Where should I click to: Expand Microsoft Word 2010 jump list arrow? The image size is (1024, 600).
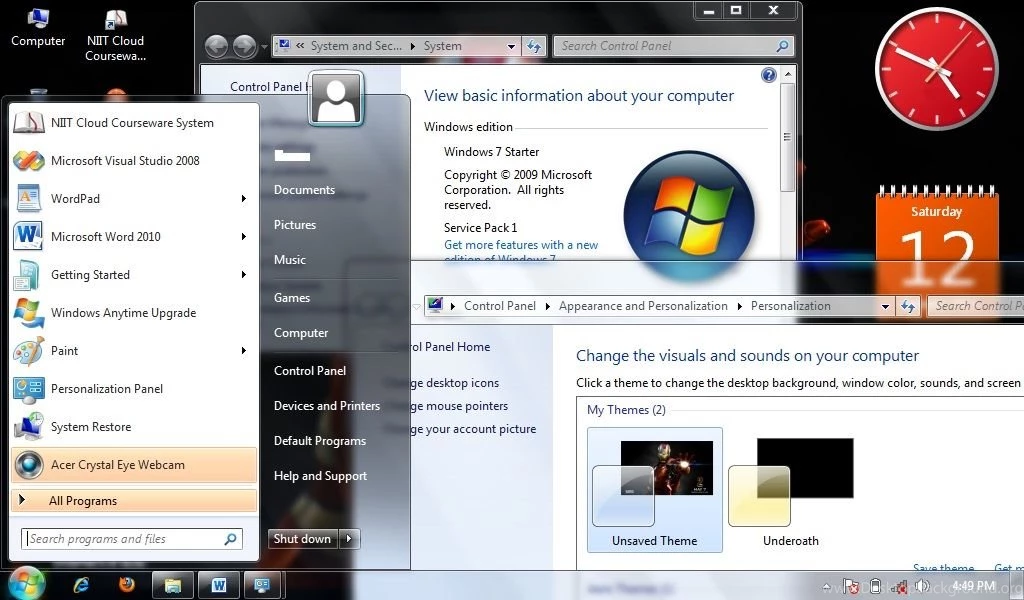point(244,236)
